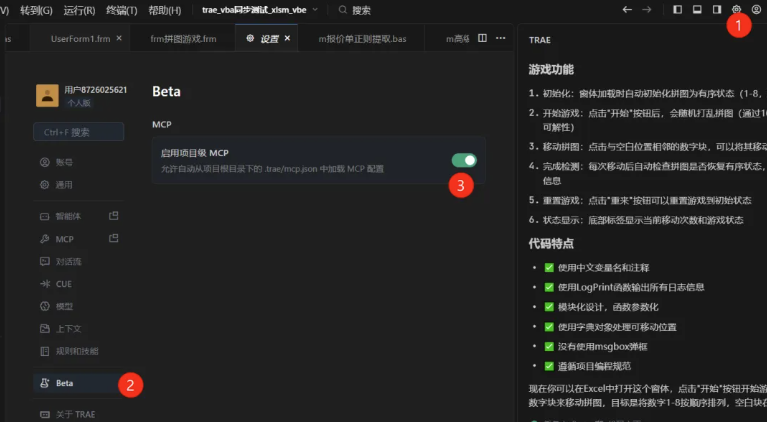Click the model icon beside 模型
The height and width of the screenshot is (422, 767).
[45, 307]
